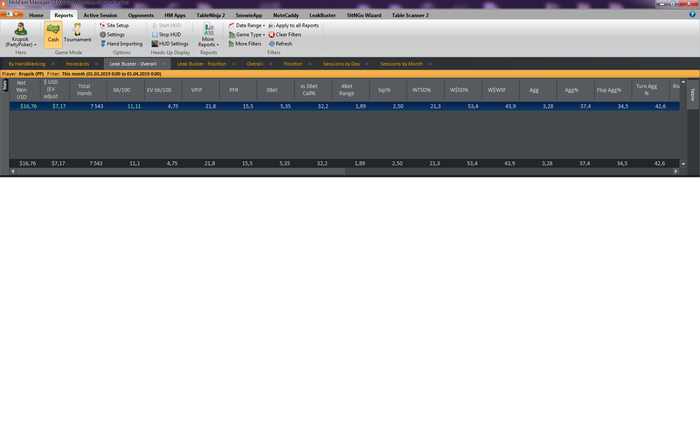Switch to the Home ribbon tab
Viewport: 700px width, 438px height.
pos(36,15)
